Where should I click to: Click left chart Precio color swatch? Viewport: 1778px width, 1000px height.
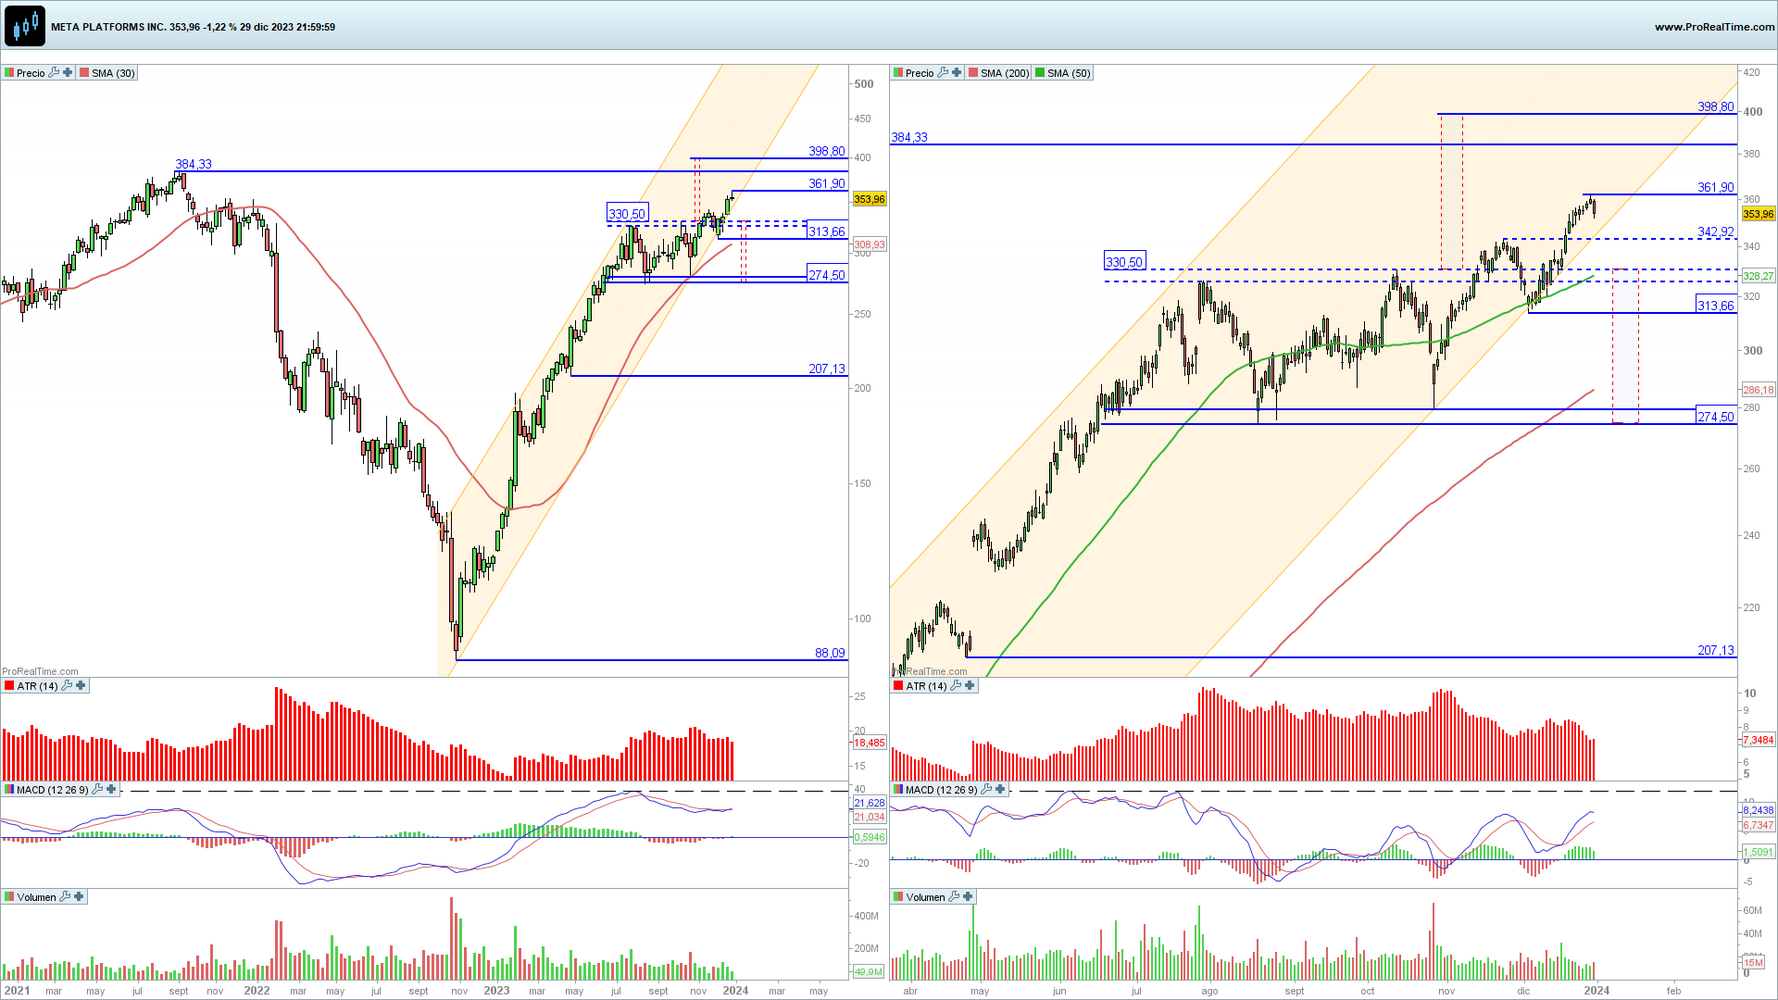pyautogui.click(x=9, y=73)
